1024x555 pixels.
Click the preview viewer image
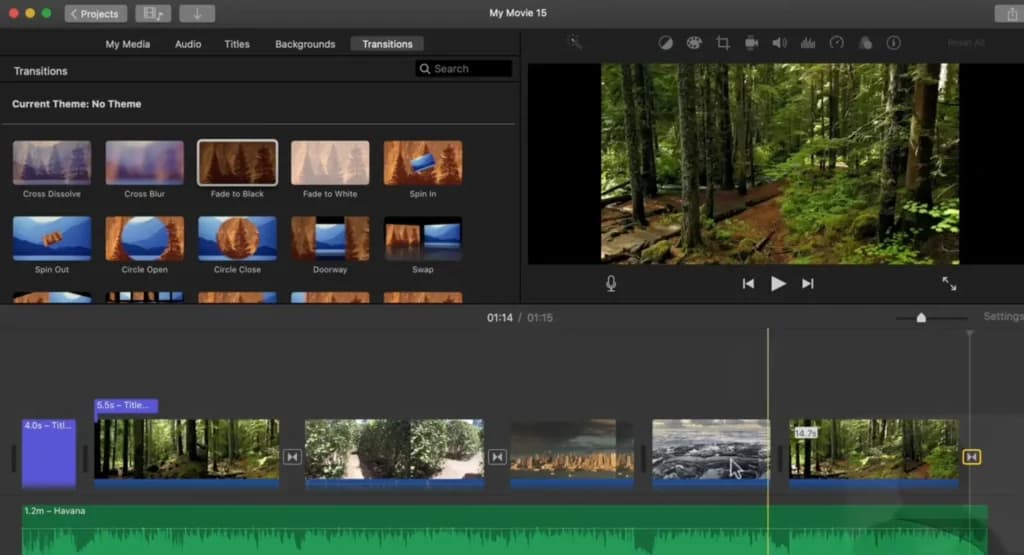click(x=780, y=163)
